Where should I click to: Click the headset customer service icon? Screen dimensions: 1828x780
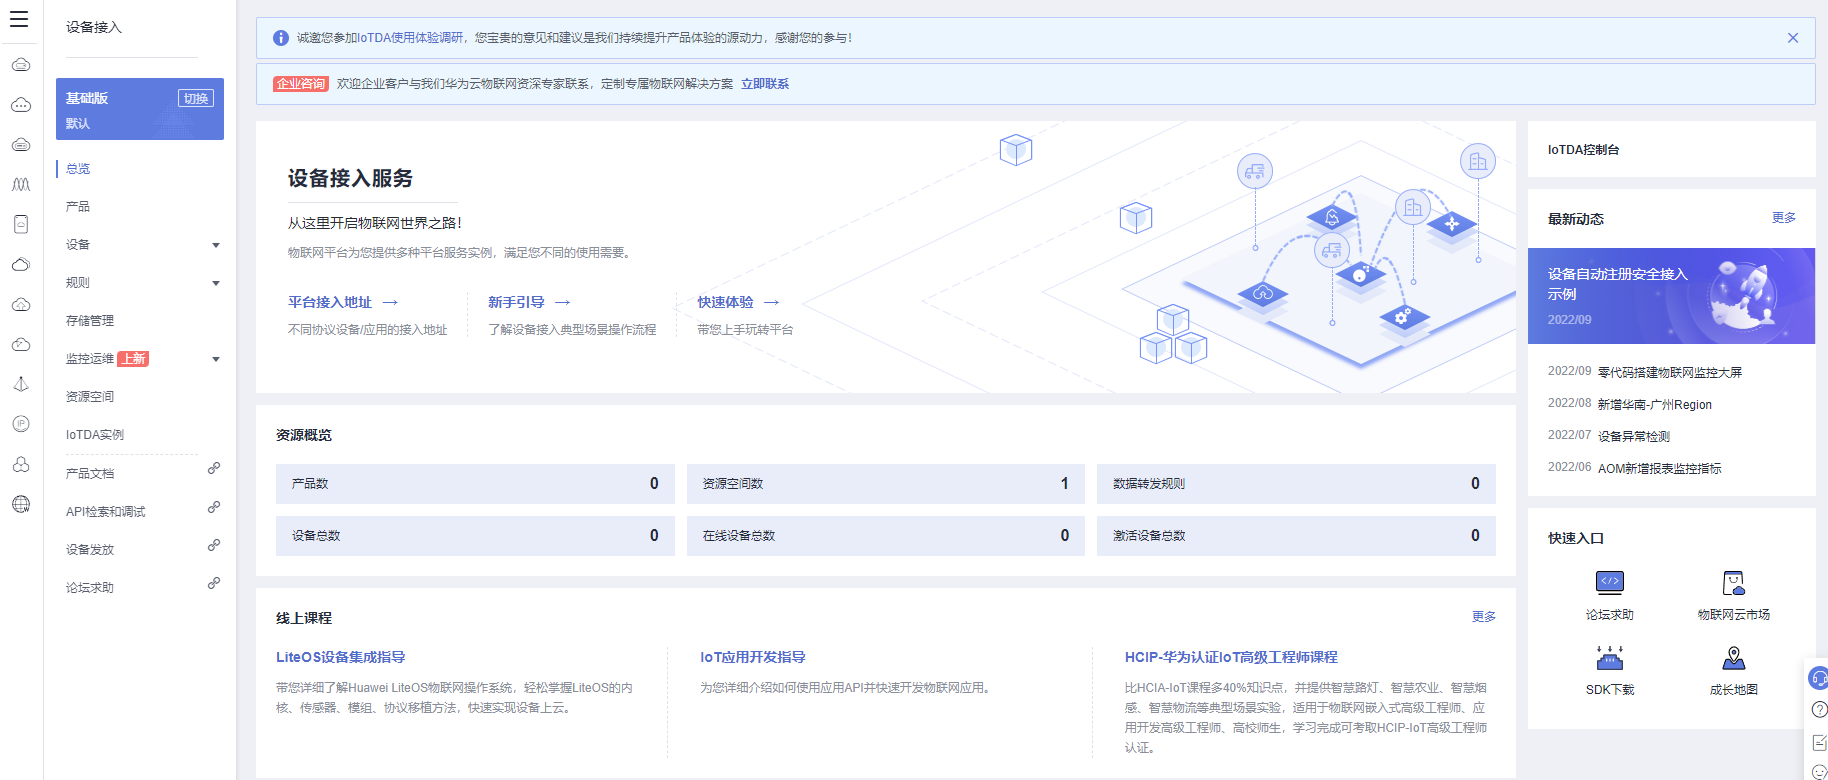coord(1819,679)
